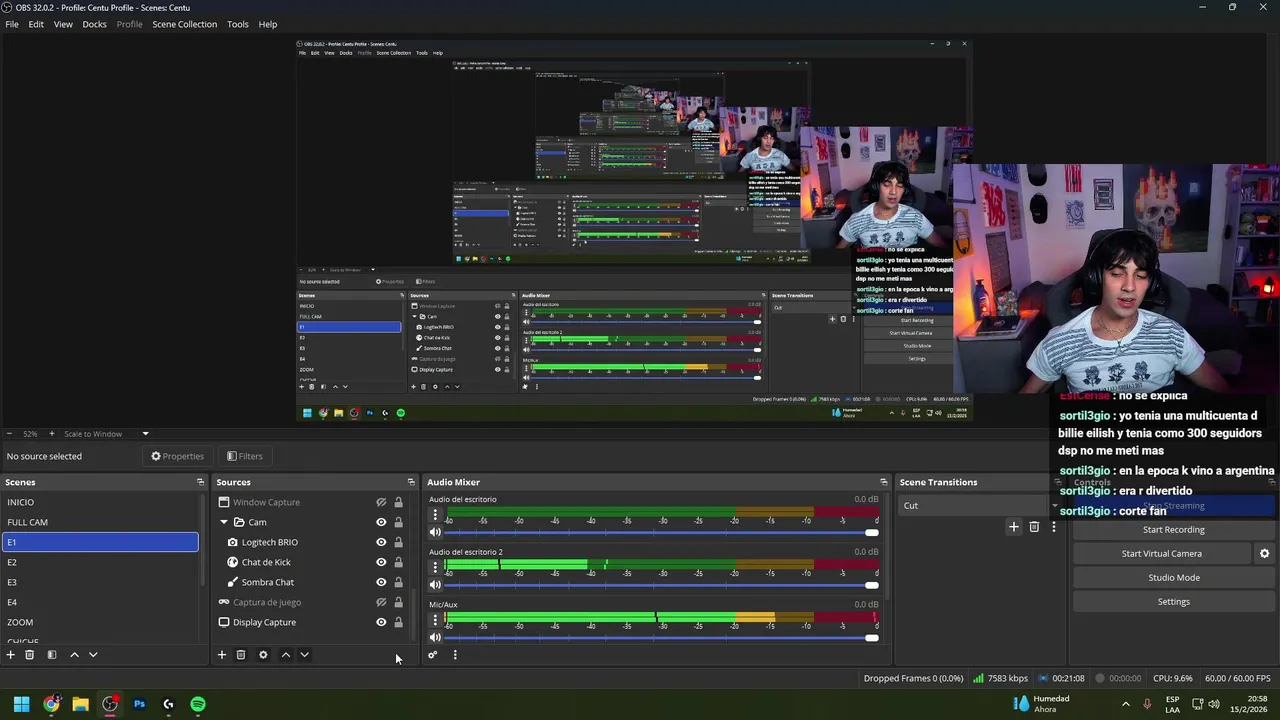Add a new scene with the plus icon

(x=10, y=655)
